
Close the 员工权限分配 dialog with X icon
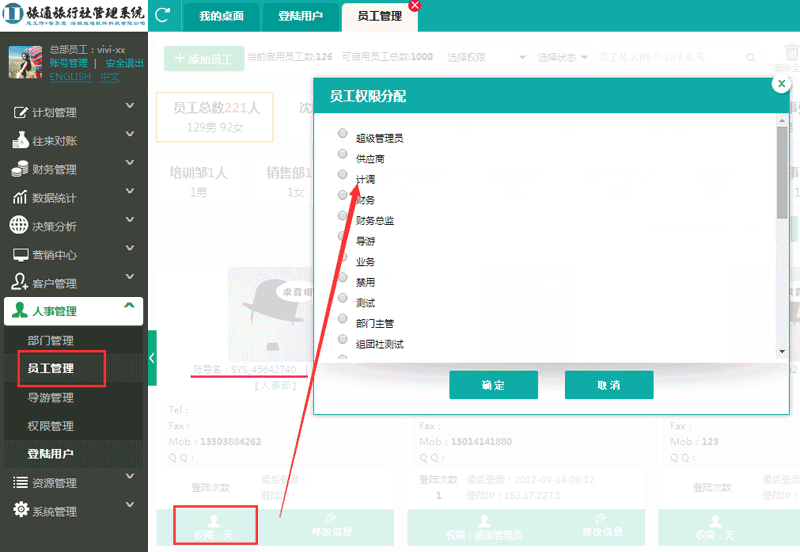point(781,85)
